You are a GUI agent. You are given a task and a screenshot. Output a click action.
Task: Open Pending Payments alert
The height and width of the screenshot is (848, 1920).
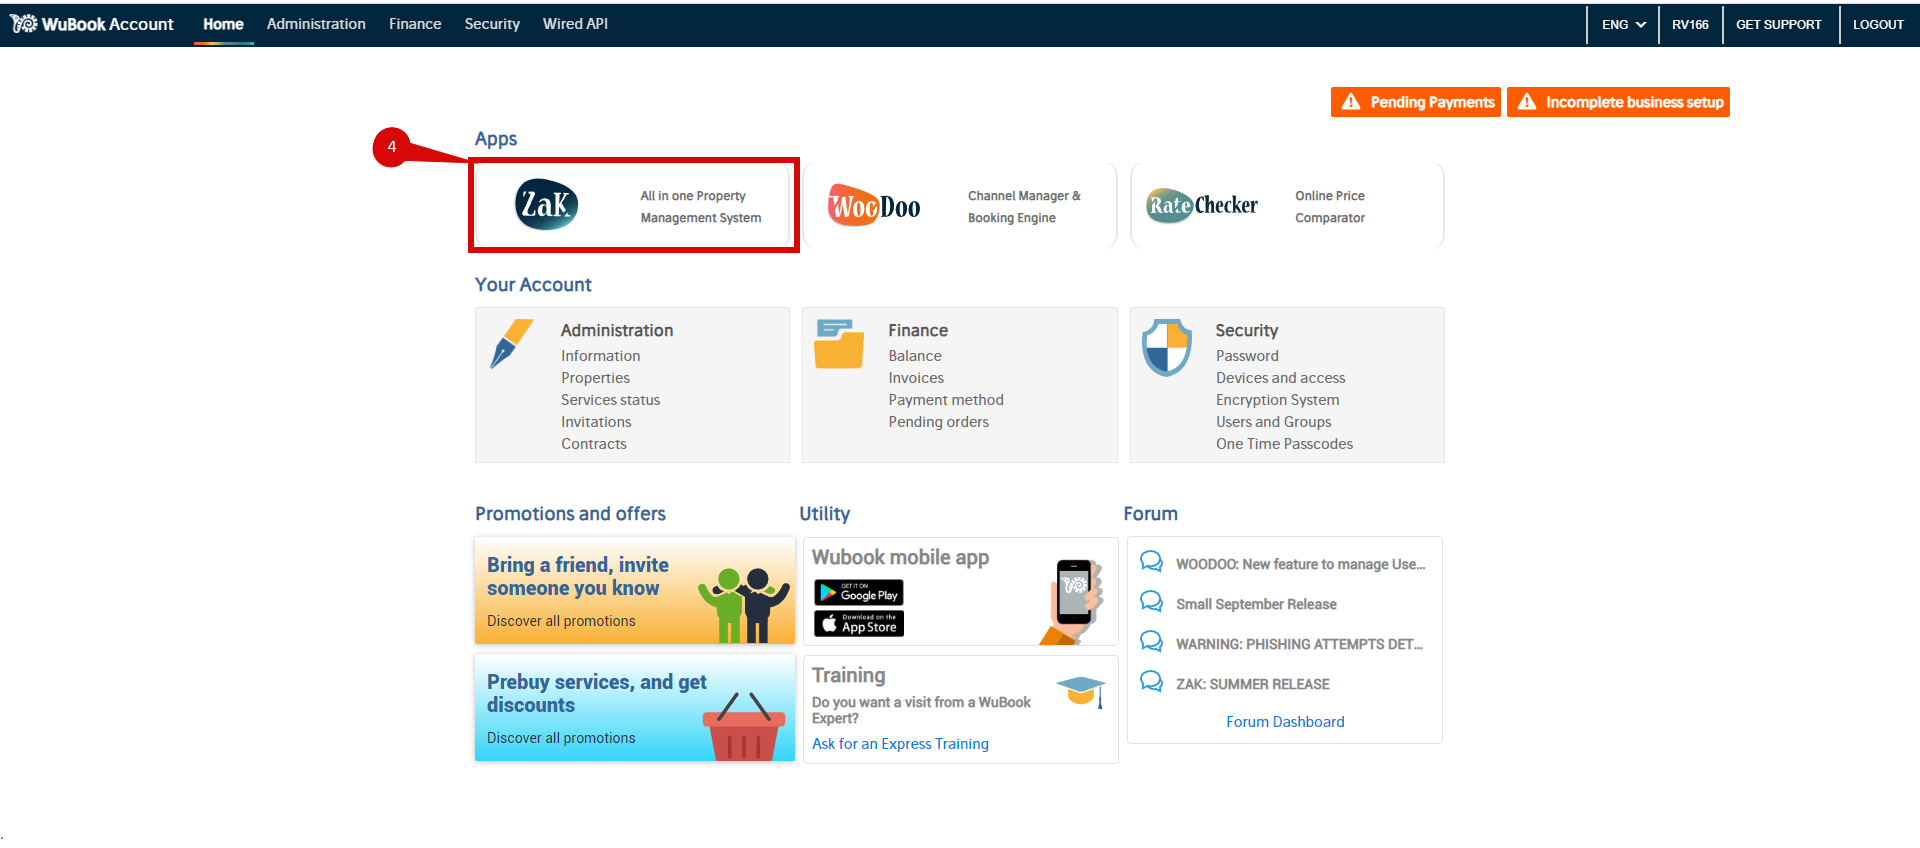pyautogui.click(x=1415, y=102)
